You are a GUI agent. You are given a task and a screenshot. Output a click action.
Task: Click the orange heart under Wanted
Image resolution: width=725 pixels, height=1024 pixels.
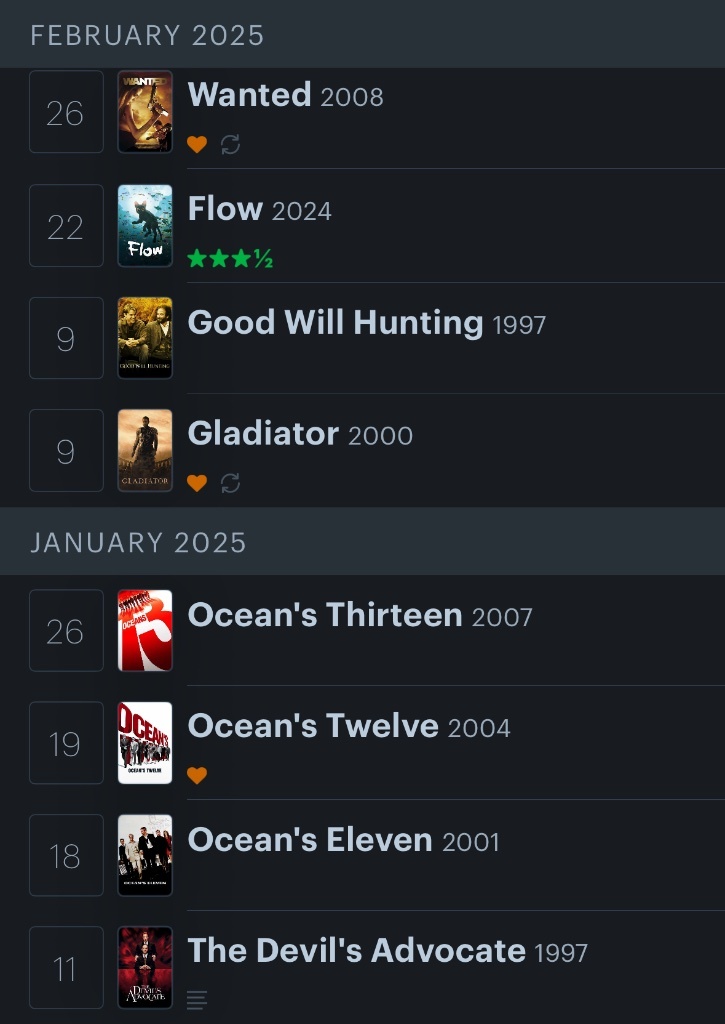(x=197, y=145)
